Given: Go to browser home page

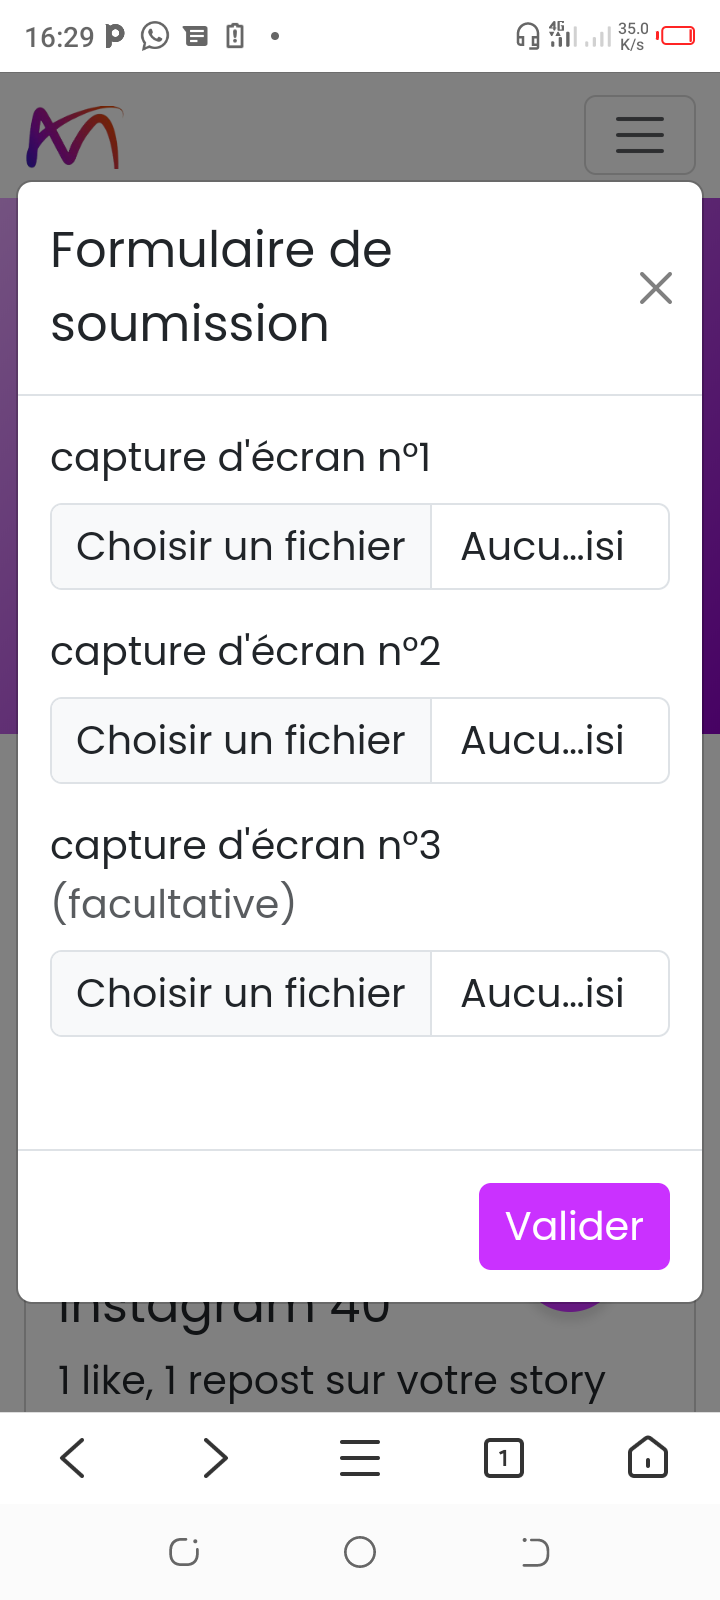Looking at the screenshot, I should coord(647,1458).
